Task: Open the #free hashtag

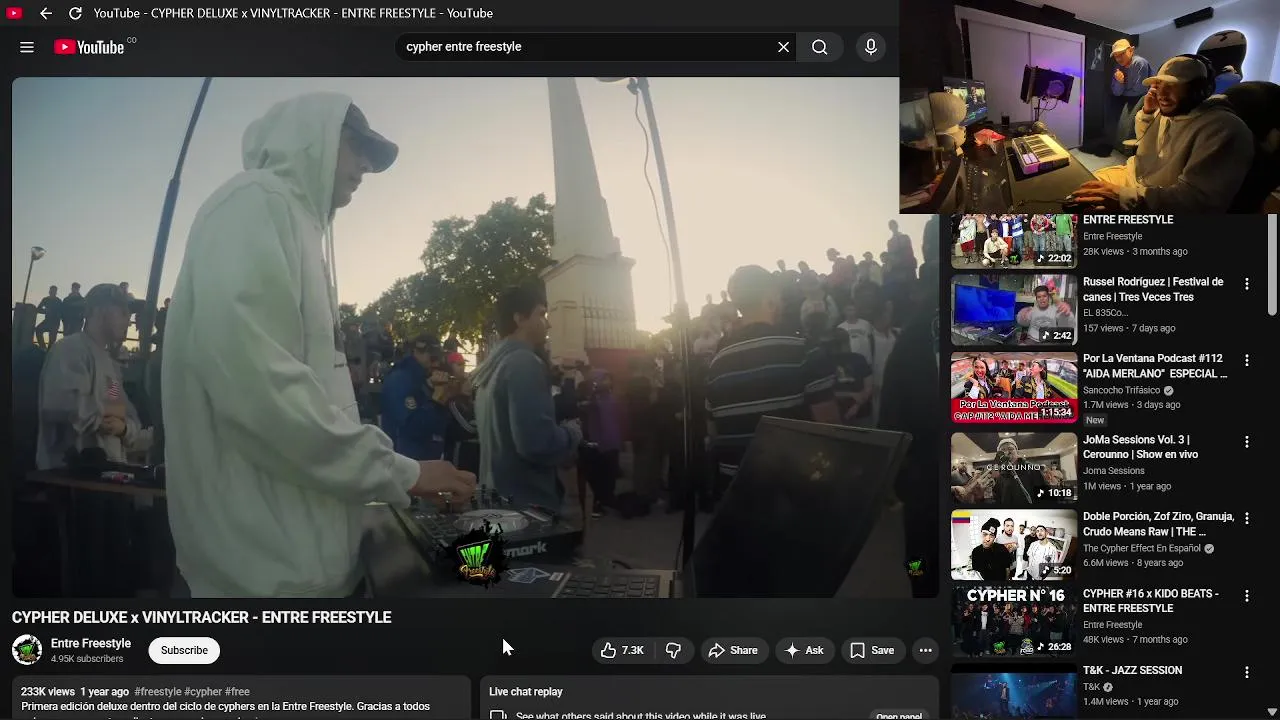Action: (x=237, y=691)
